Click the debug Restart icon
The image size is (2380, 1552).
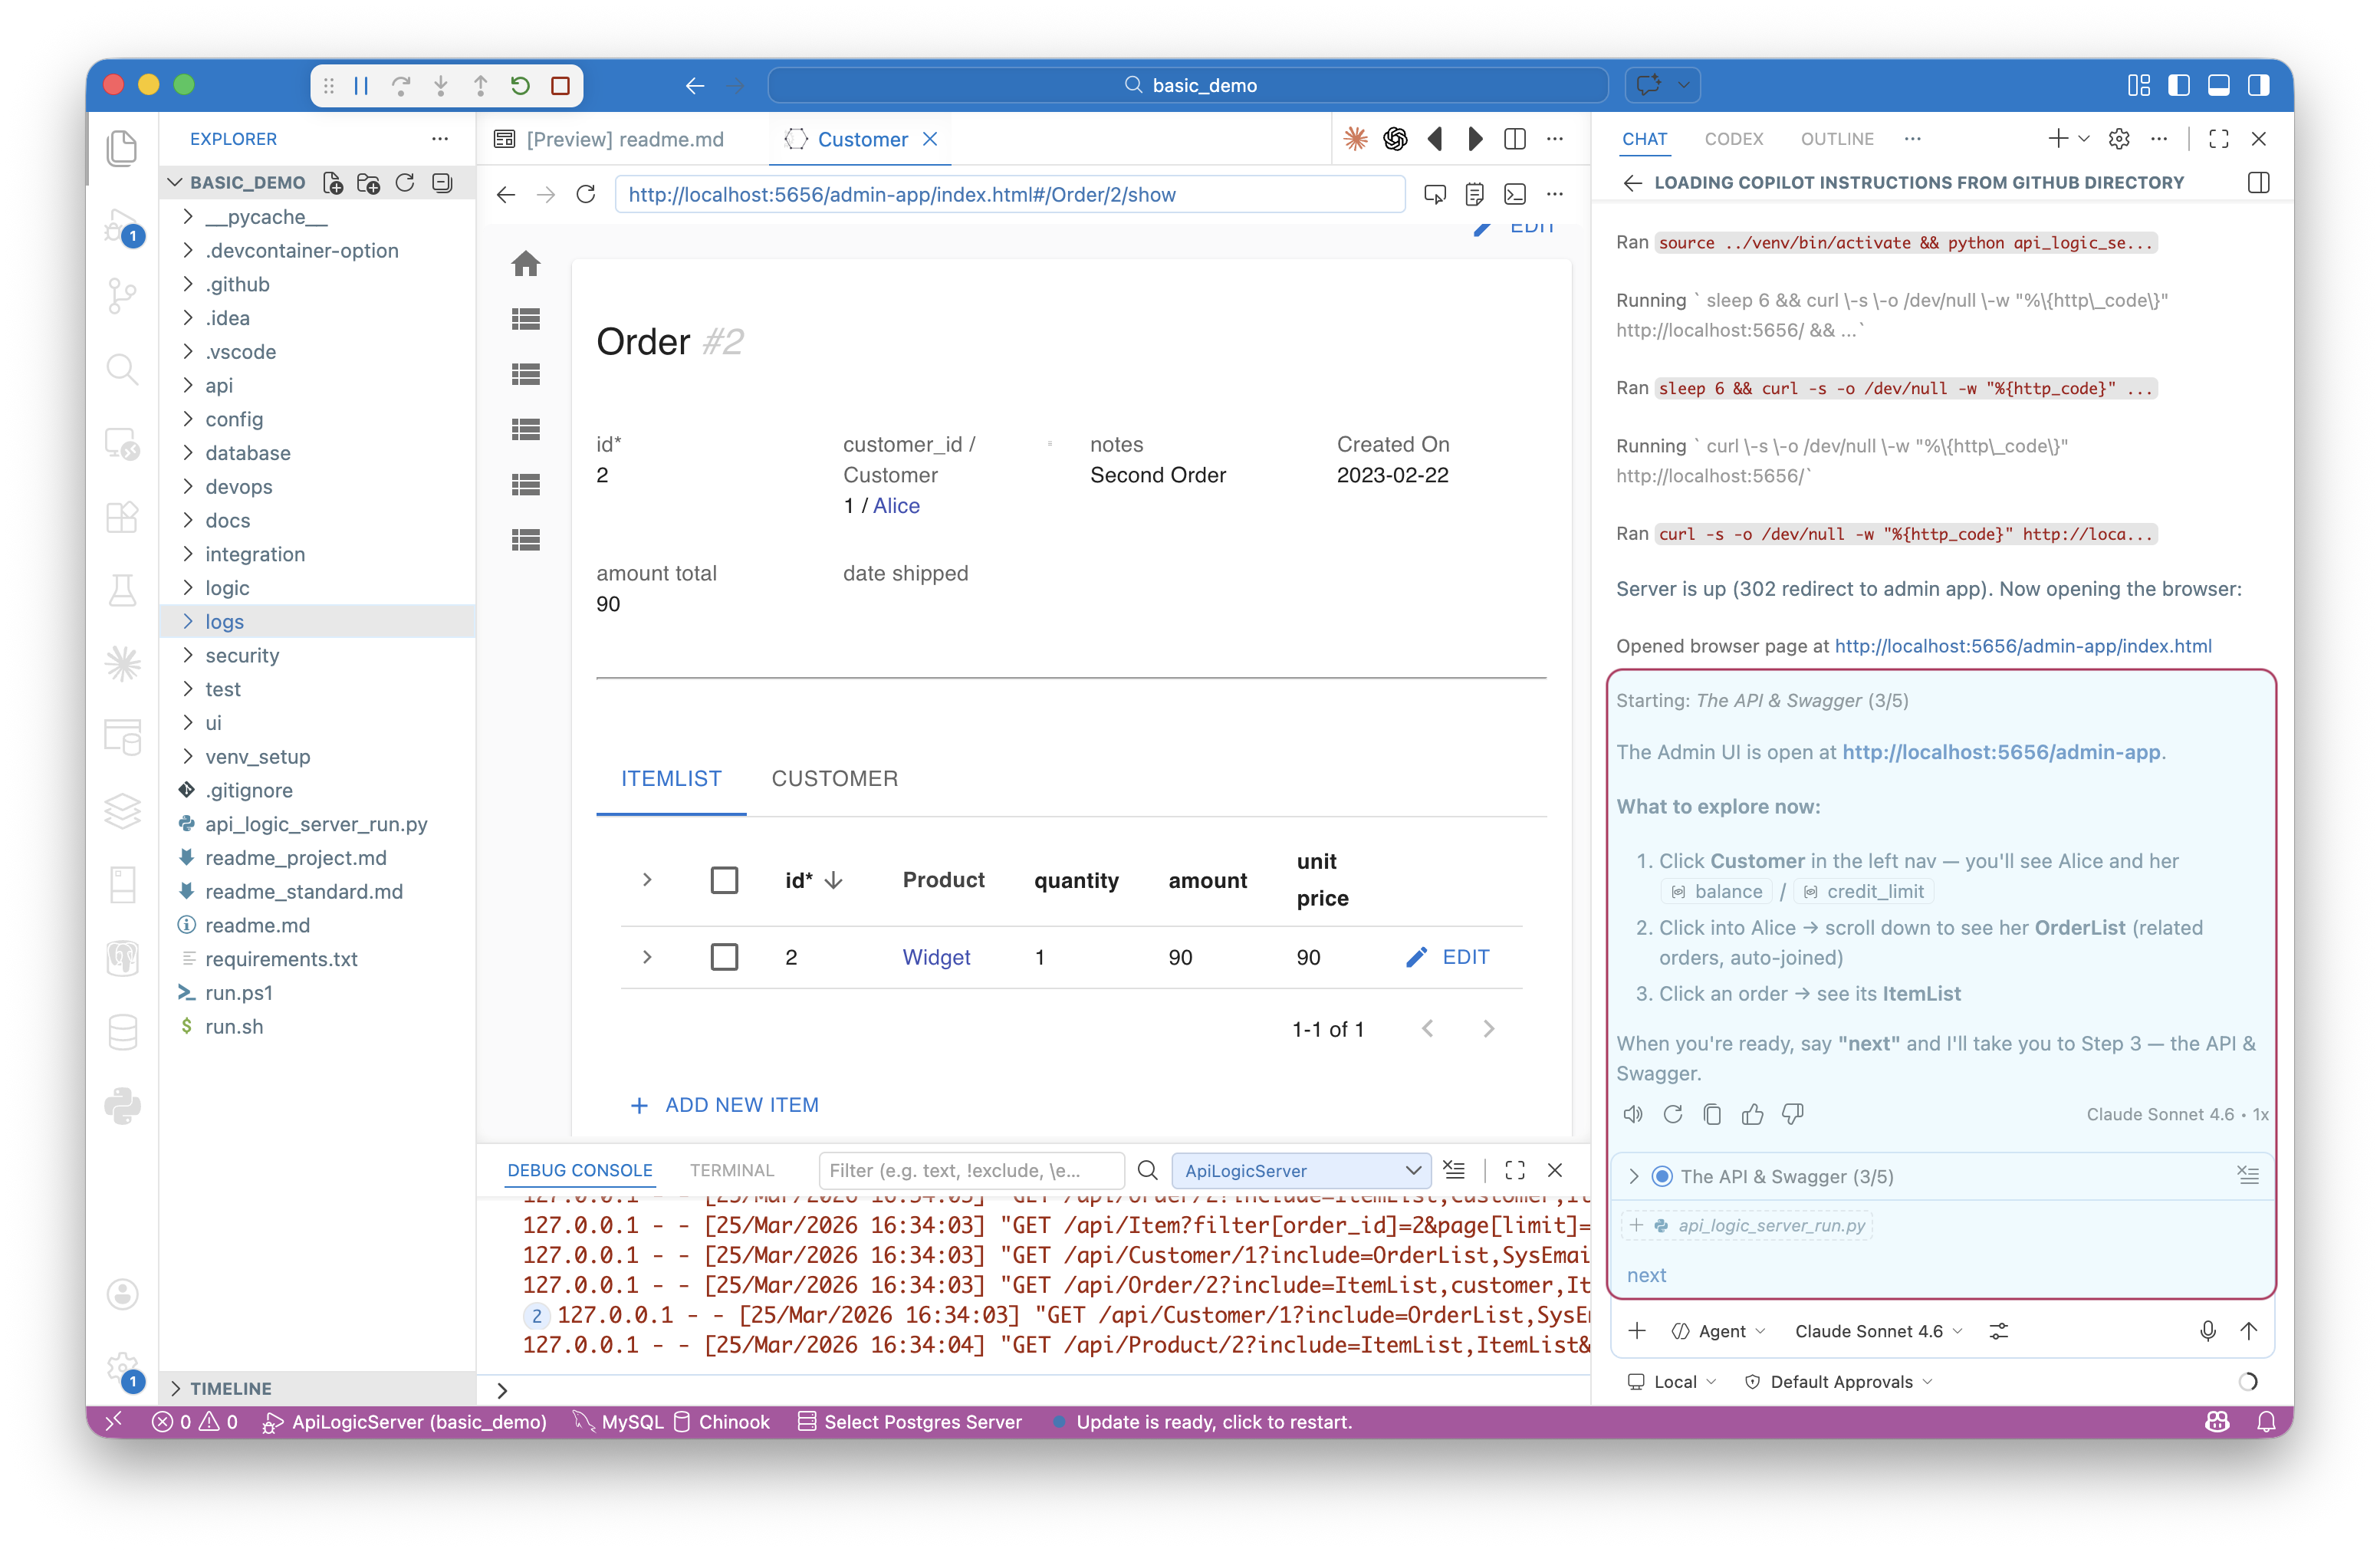(x=520, y=86)
